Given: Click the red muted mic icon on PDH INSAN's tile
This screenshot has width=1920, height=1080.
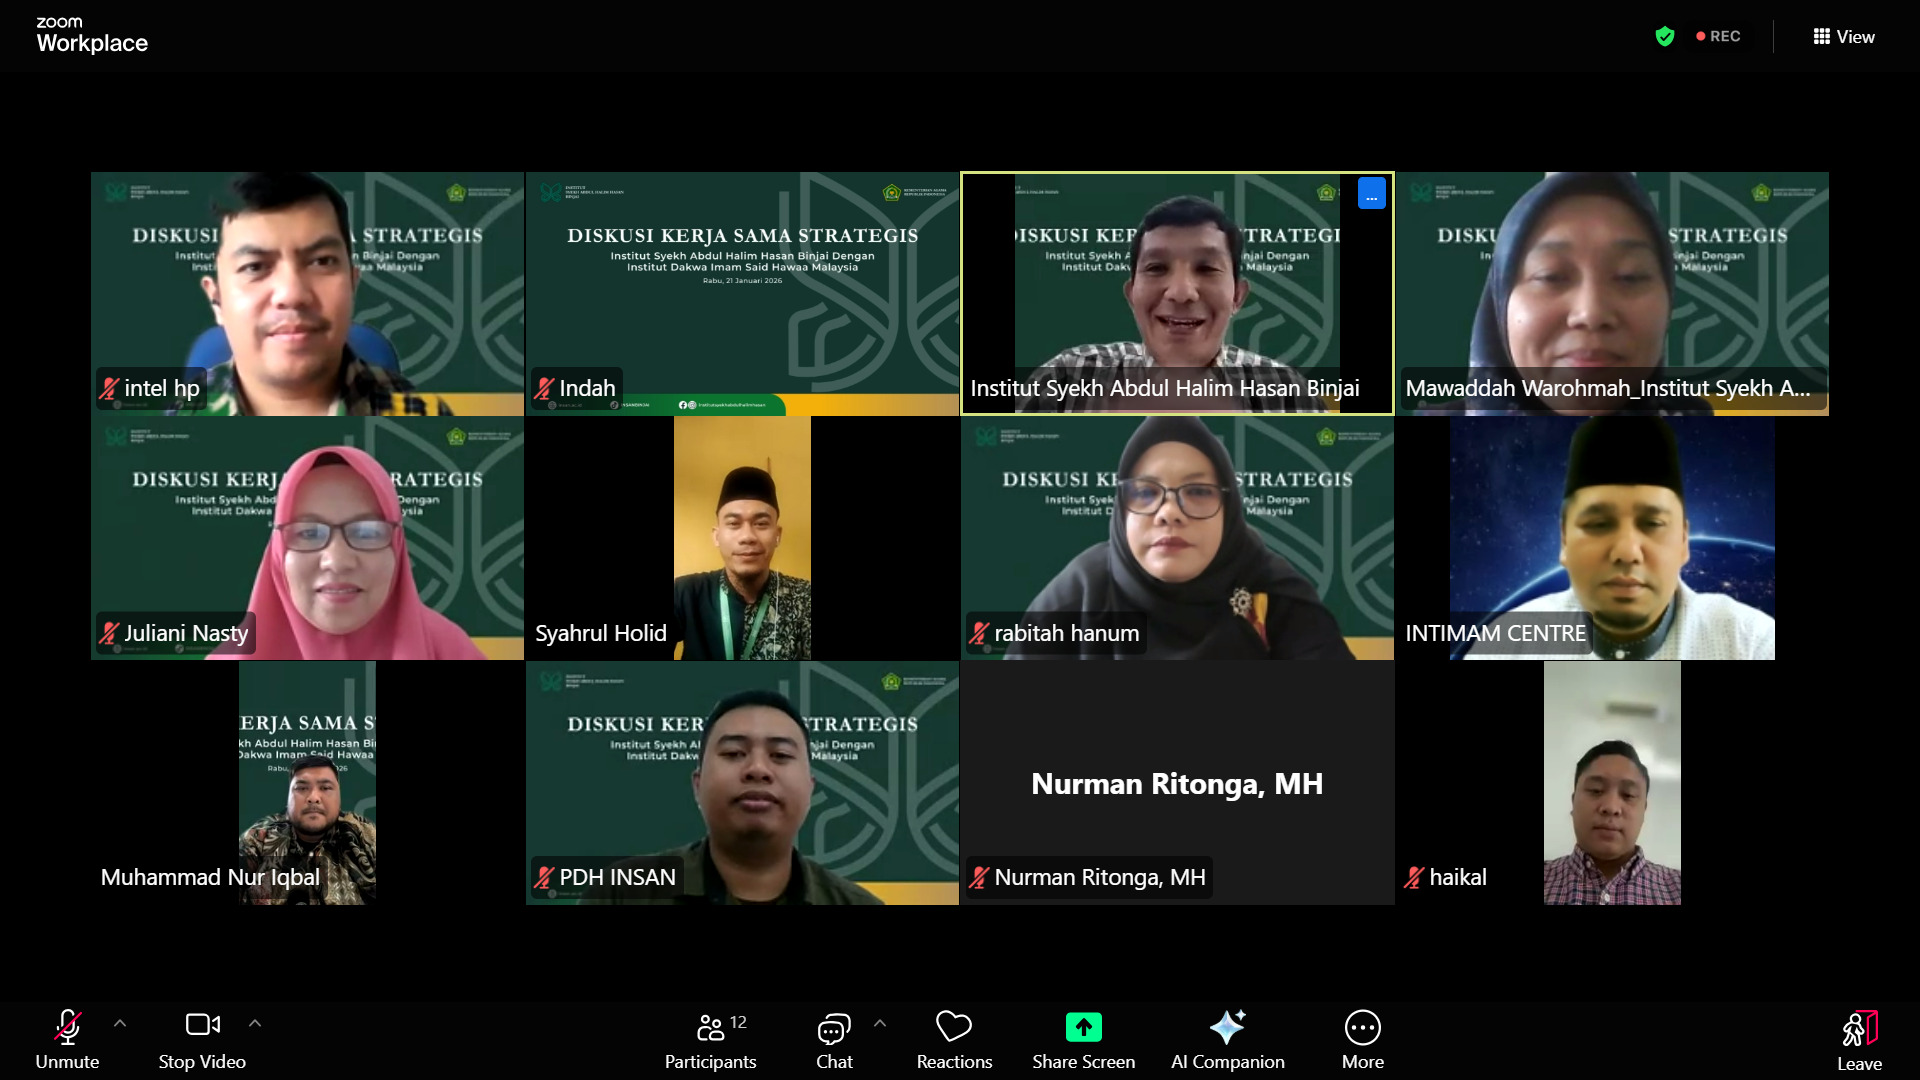Looking at the screenshot, I should pos(544,877).
